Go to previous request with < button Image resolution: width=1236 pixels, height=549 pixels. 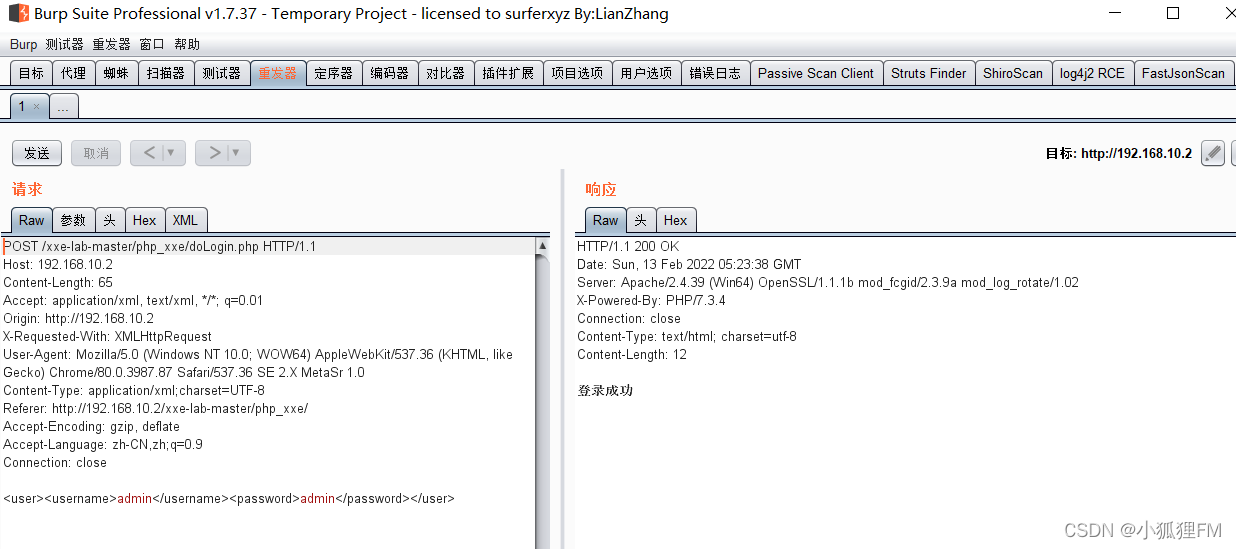(150, 153)
